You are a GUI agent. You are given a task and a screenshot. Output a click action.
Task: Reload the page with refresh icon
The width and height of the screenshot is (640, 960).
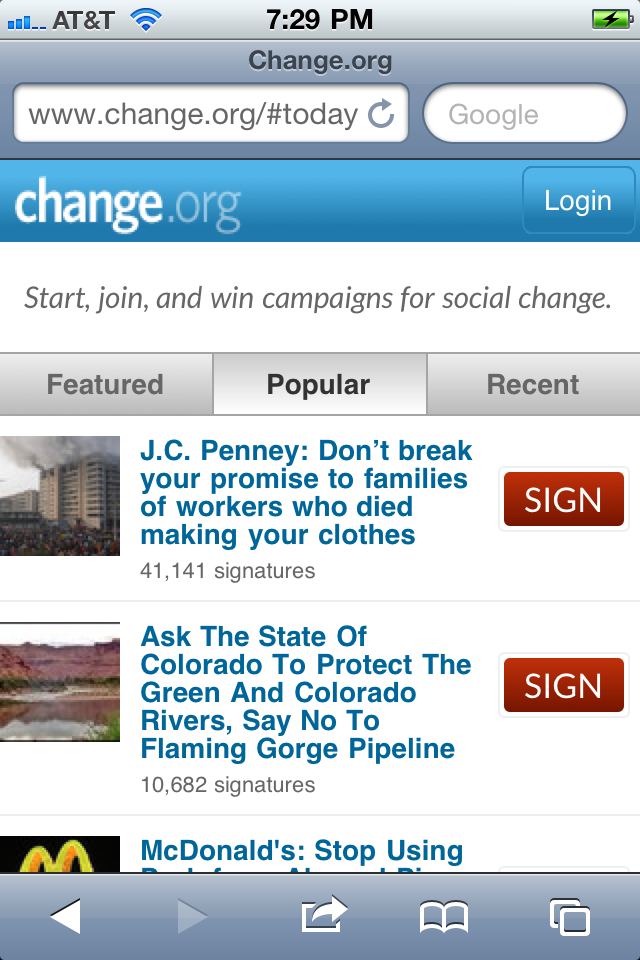[382, 115]
